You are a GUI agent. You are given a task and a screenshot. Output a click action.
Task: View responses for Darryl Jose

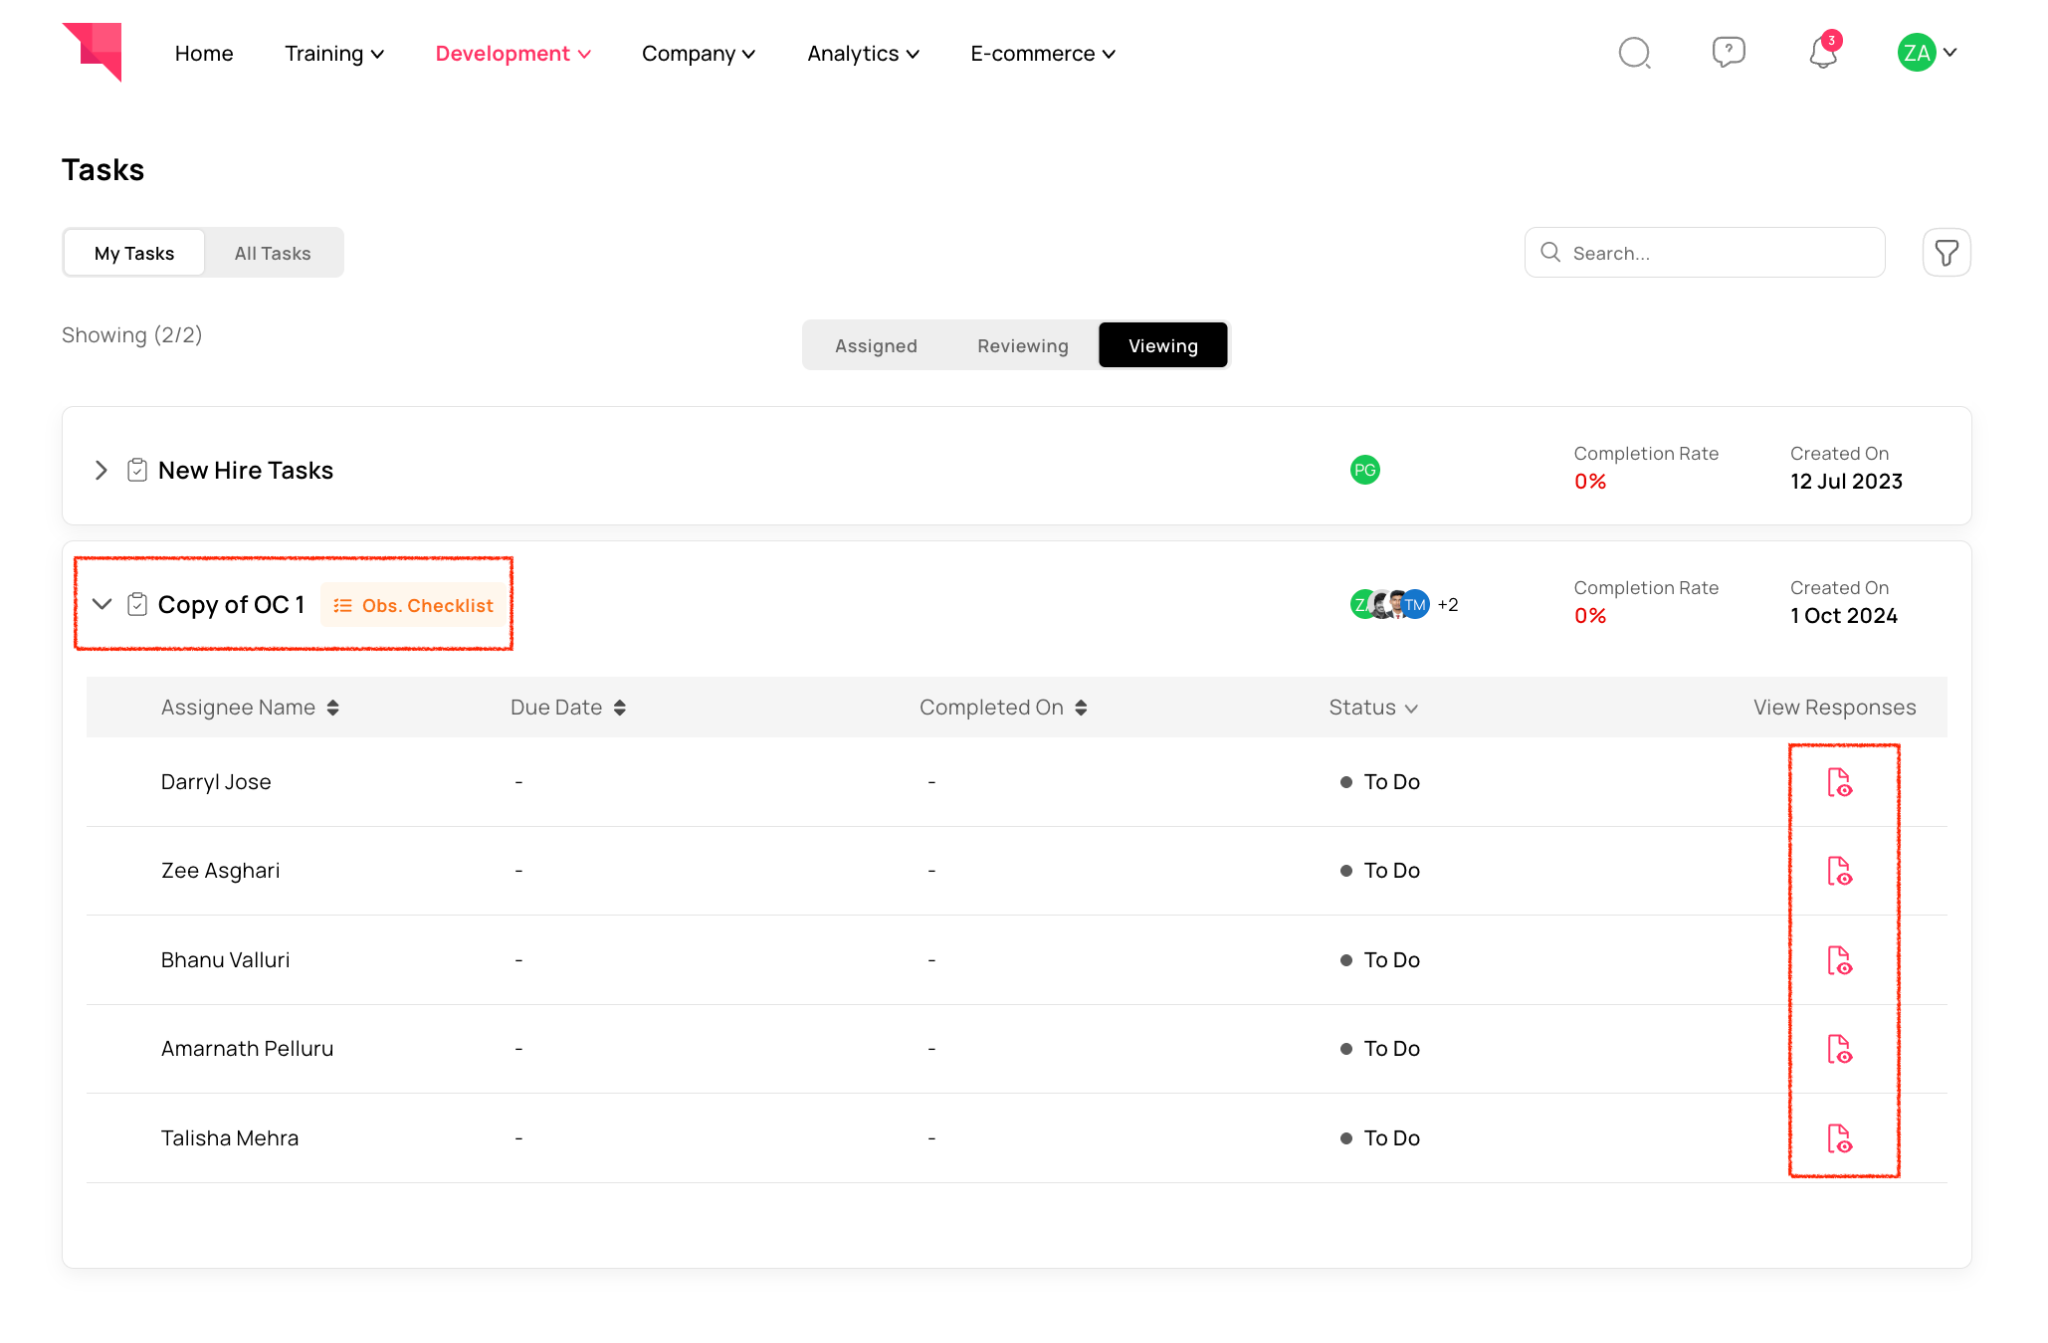1838,782
